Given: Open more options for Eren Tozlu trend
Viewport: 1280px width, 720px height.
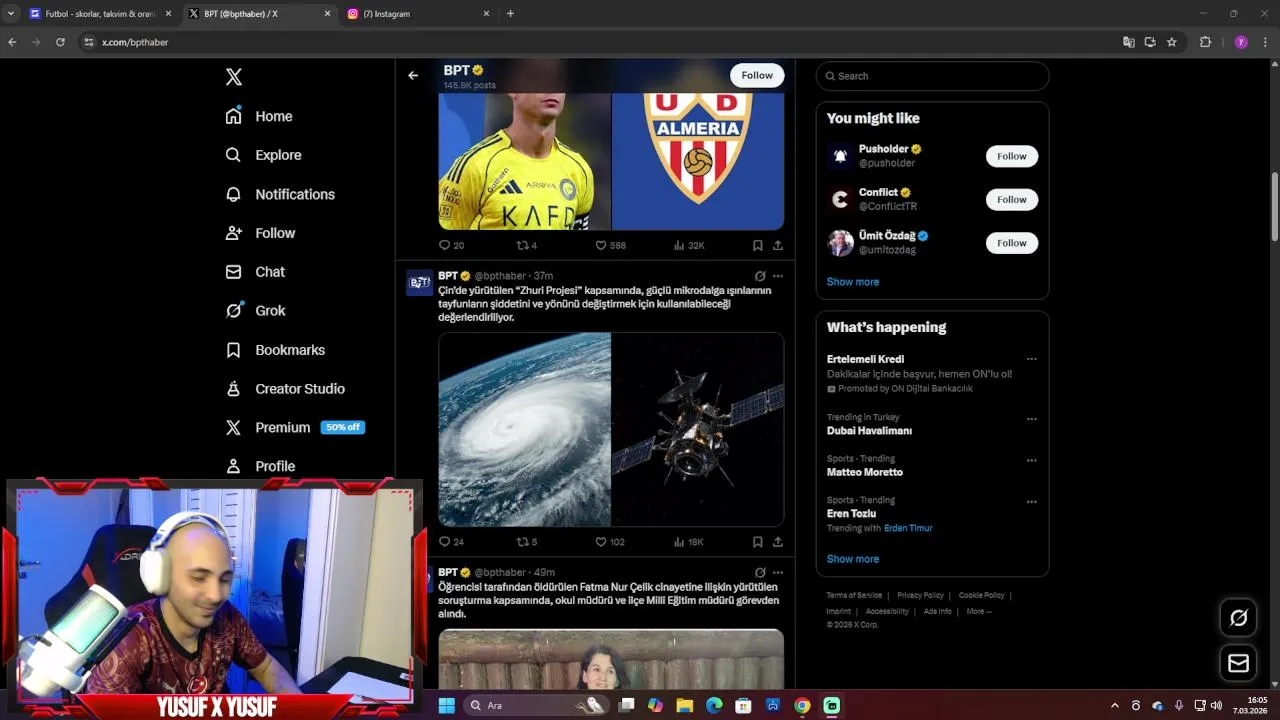Looking at the screenshot, I should tap(1031, 502).
